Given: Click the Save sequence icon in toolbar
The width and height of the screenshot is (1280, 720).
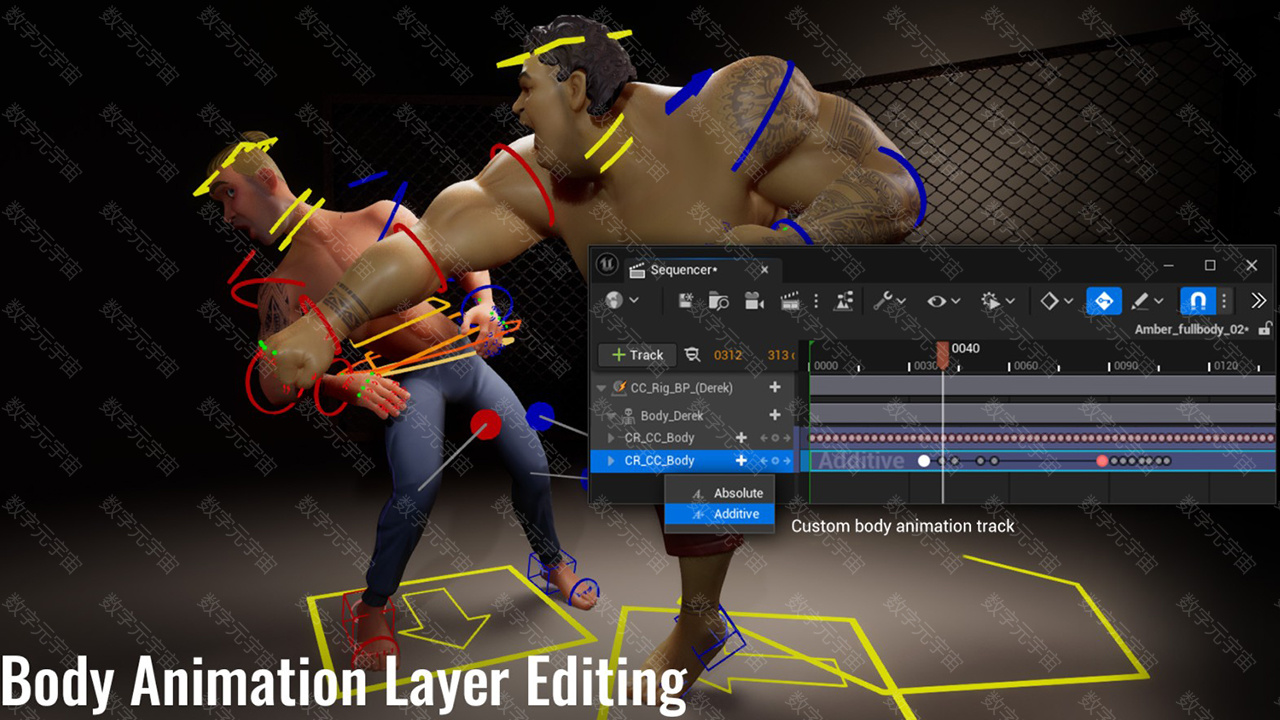Looking at the screenshot, I should point(686,301).
